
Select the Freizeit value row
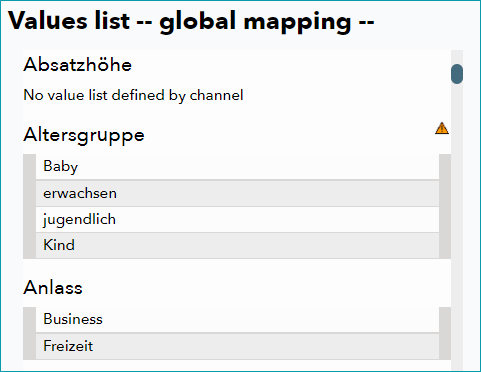pyautogui.click(x=237, y=346)
